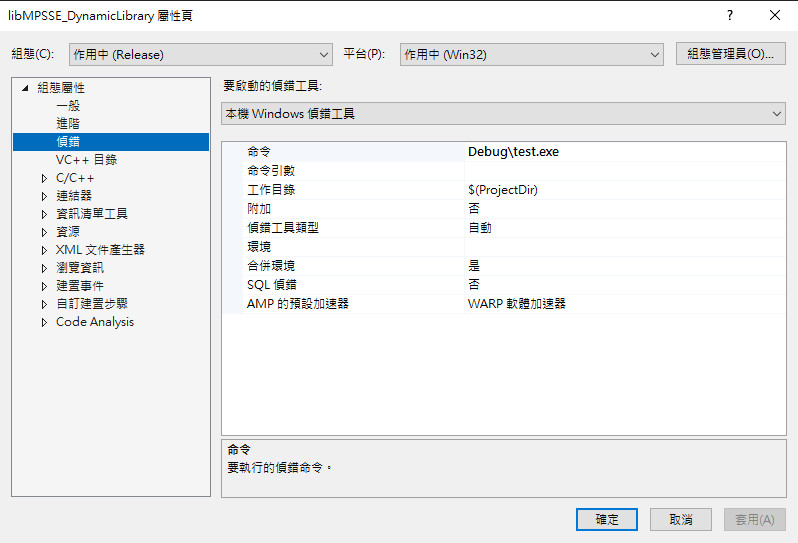Select 進階 in the property tree

click(x=68, y=124)
